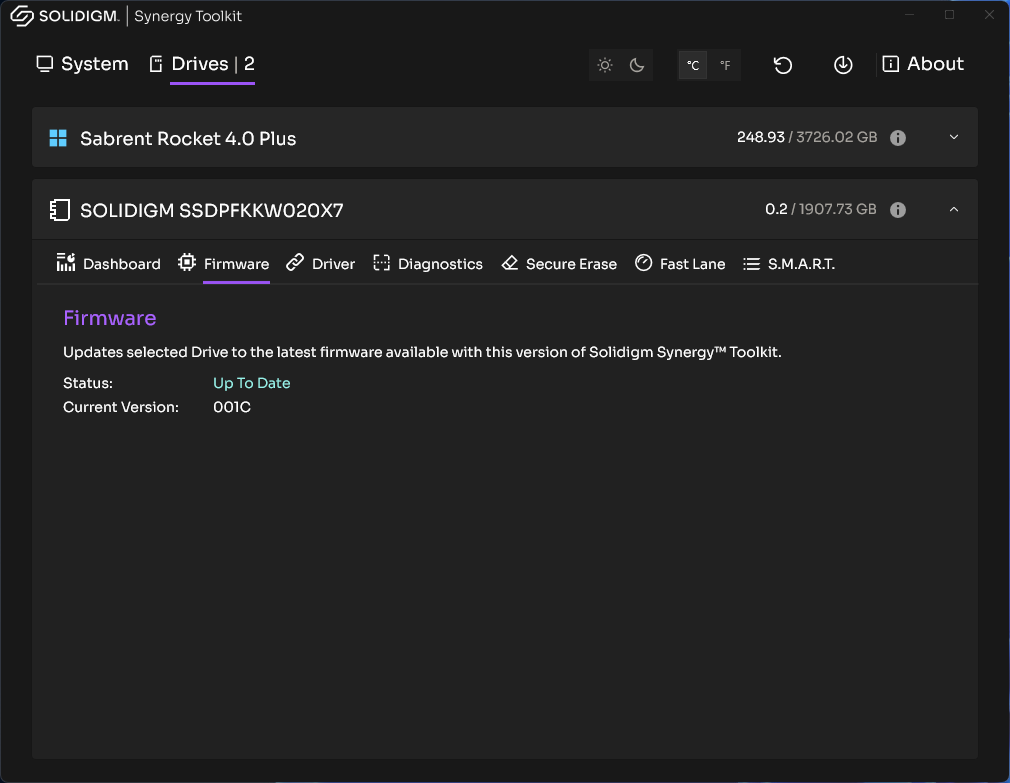Switch to light theme with sun icon
The width and height of the screenshot is (1010, 783).
605,65
